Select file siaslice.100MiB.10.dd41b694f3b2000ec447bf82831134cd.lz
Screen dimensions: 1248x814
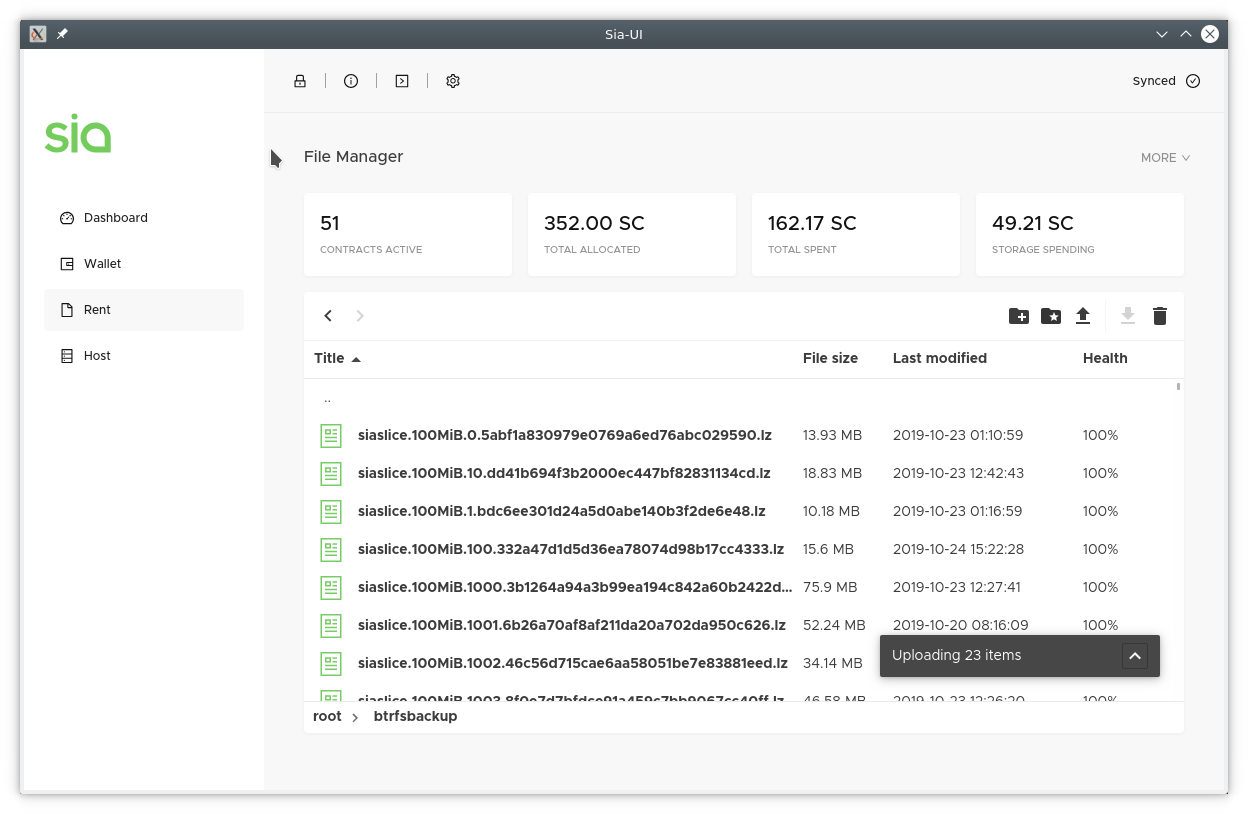(x=564, y=473)
